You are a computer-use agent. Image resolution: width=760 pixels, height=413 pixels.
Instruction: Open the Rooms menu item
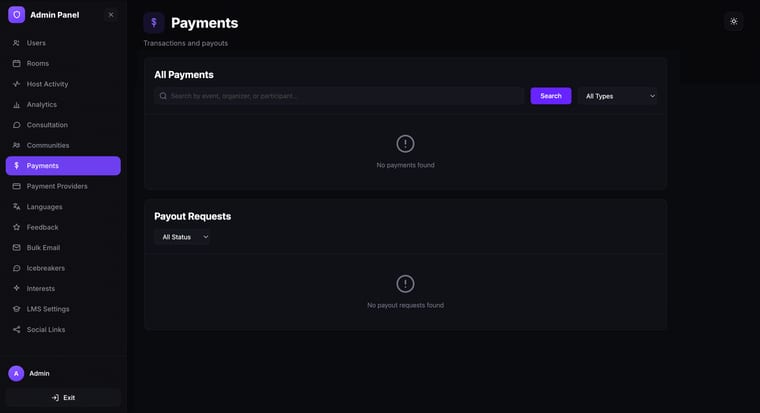click(x=63, y=64)
